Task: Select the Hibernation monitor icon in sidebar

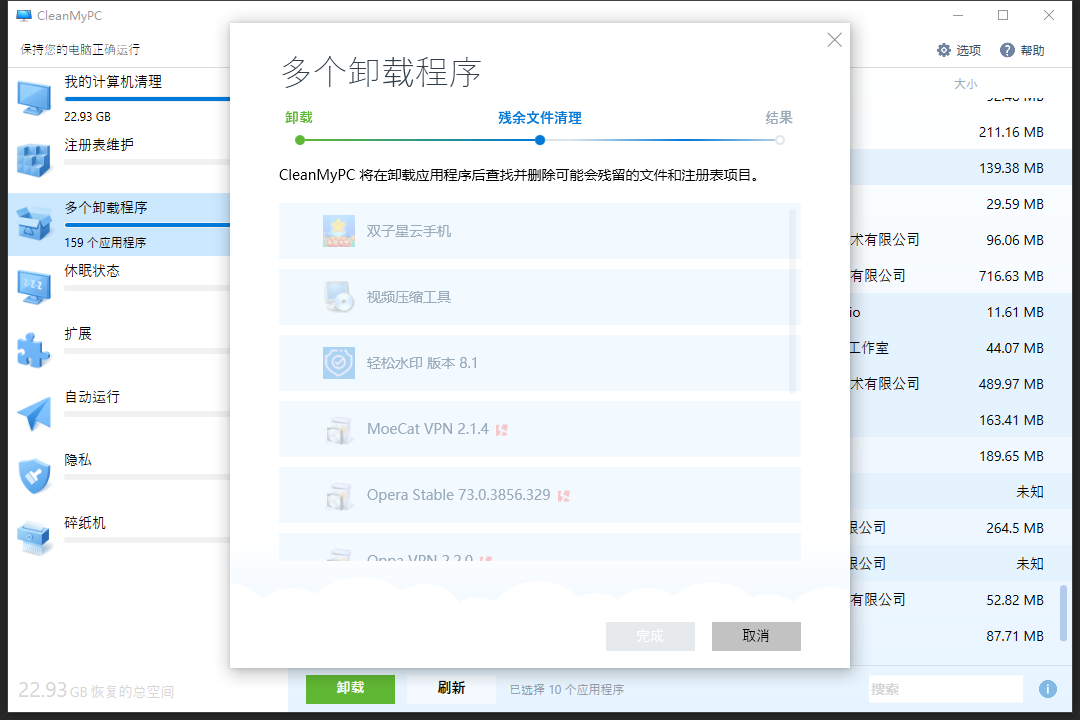Action: (34, 287)
